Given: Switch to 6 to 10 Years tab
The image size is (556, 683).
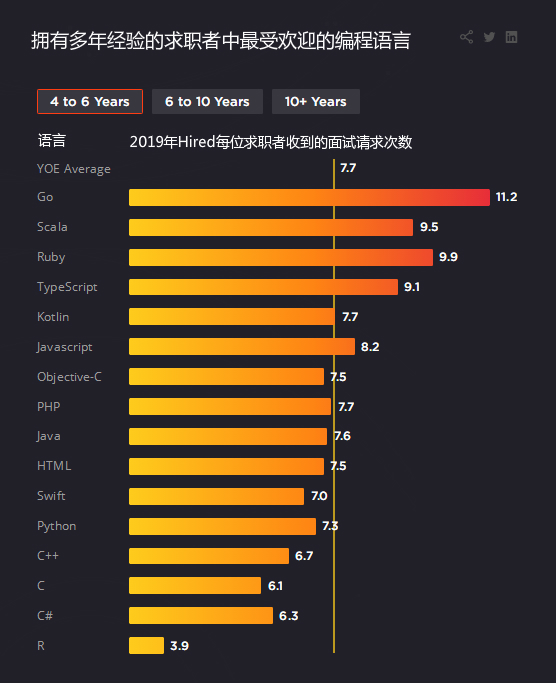Looking at the screenshot, I should tap(207, 101).
